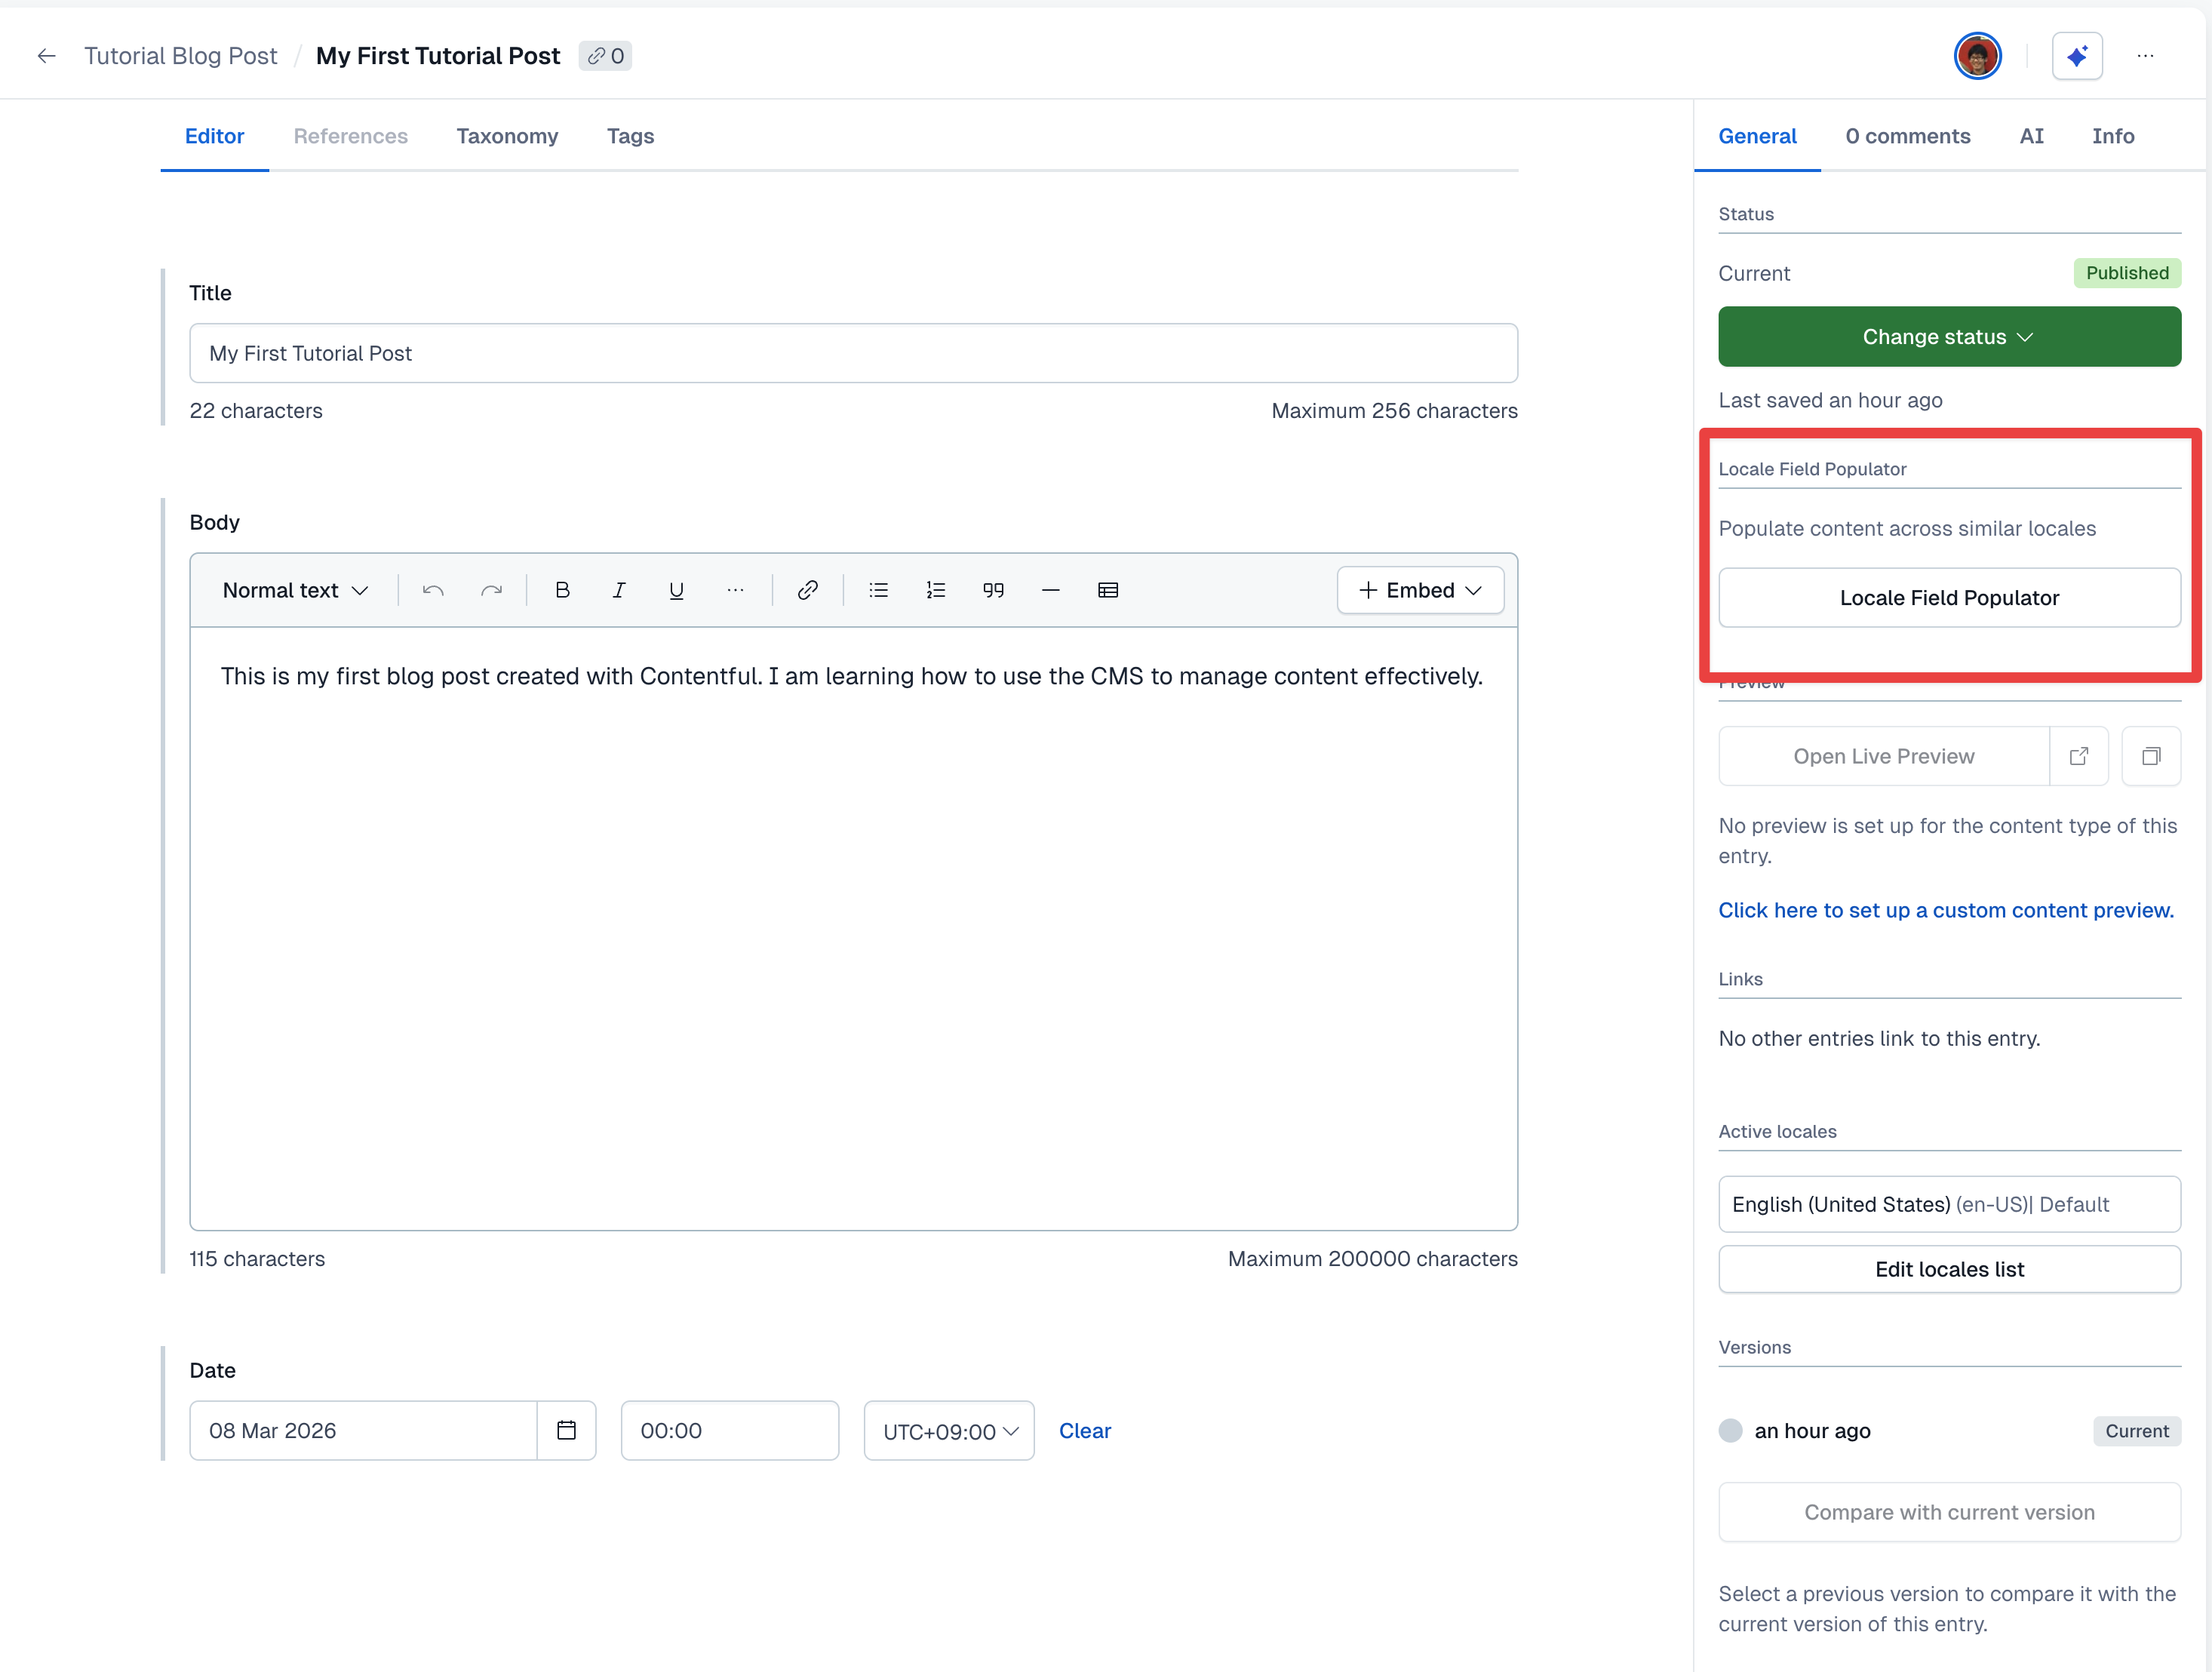Insert a numbered list
This screenshot has width=2212, height=1672.
[x=935, y=590]
